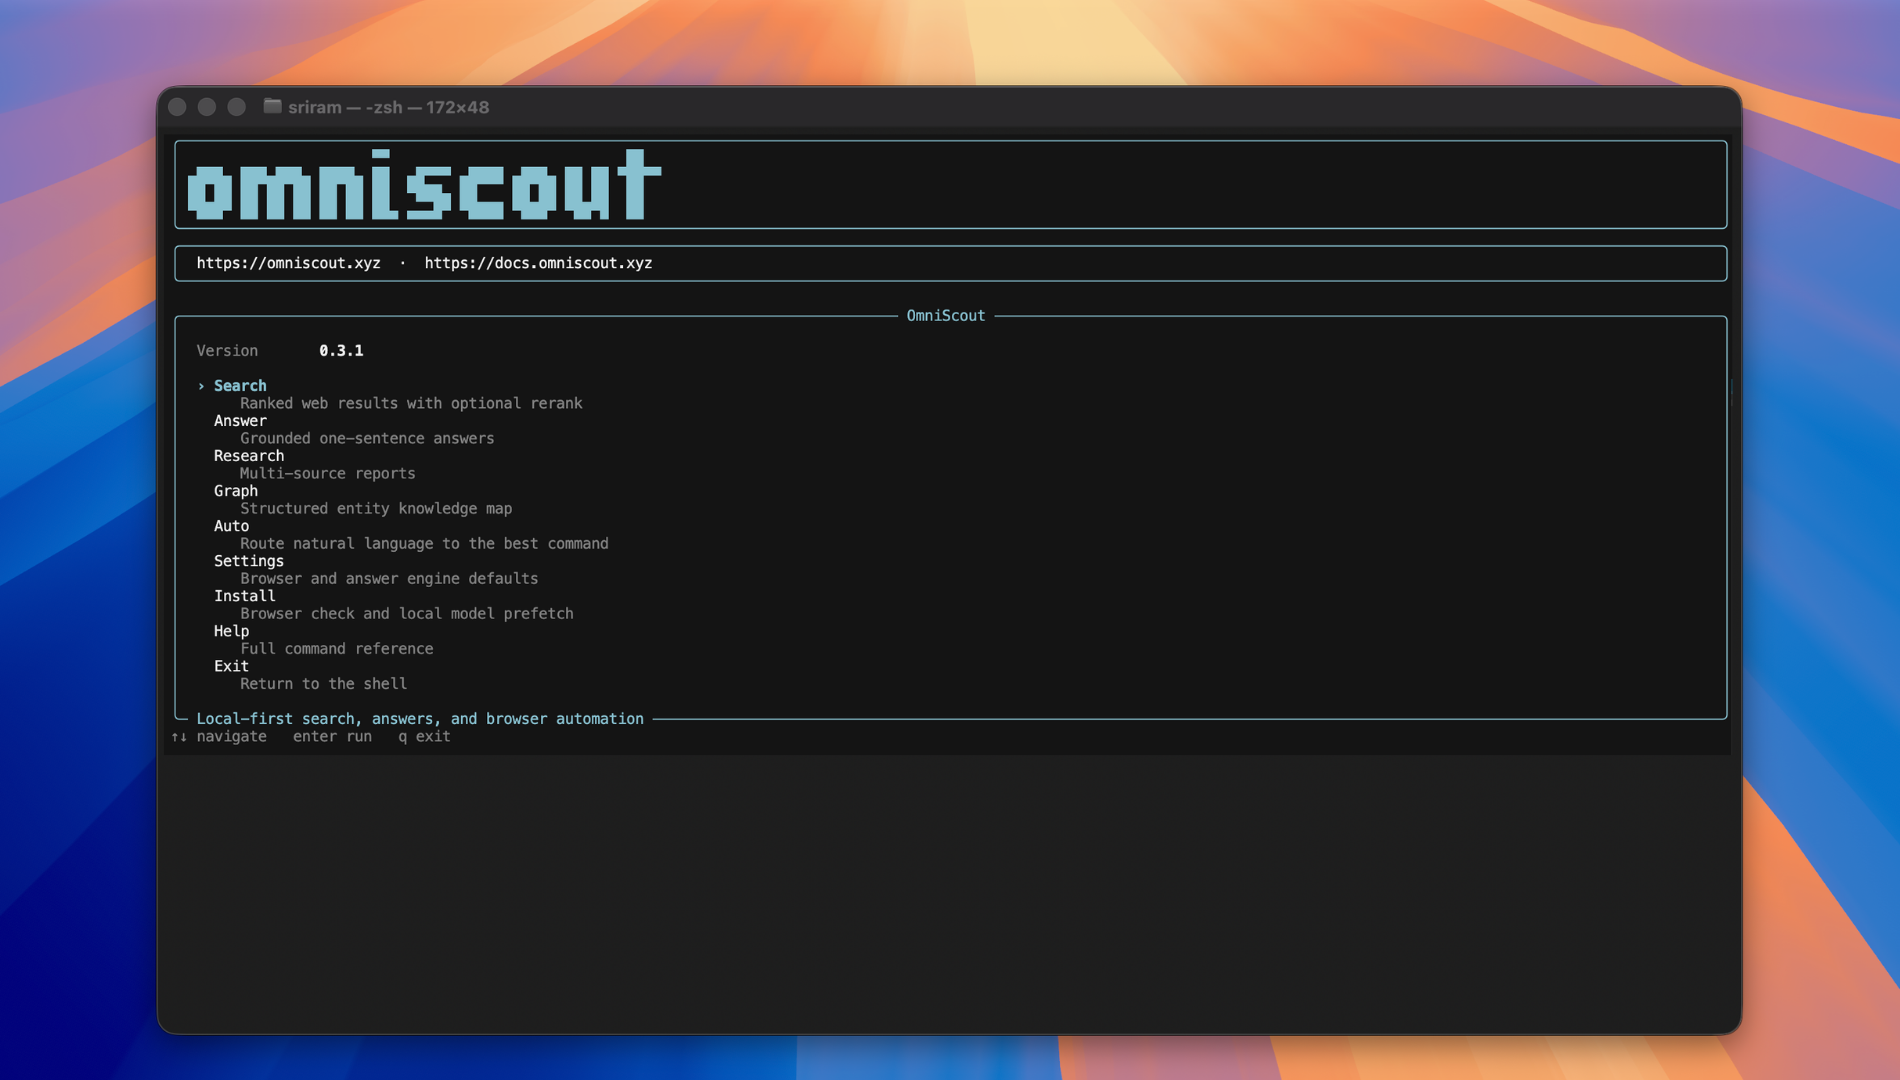This screenshot has height=1080, width=1900.
Task: Select the Install menu entry
Action: pyautogui.click(x=244, y=596)
